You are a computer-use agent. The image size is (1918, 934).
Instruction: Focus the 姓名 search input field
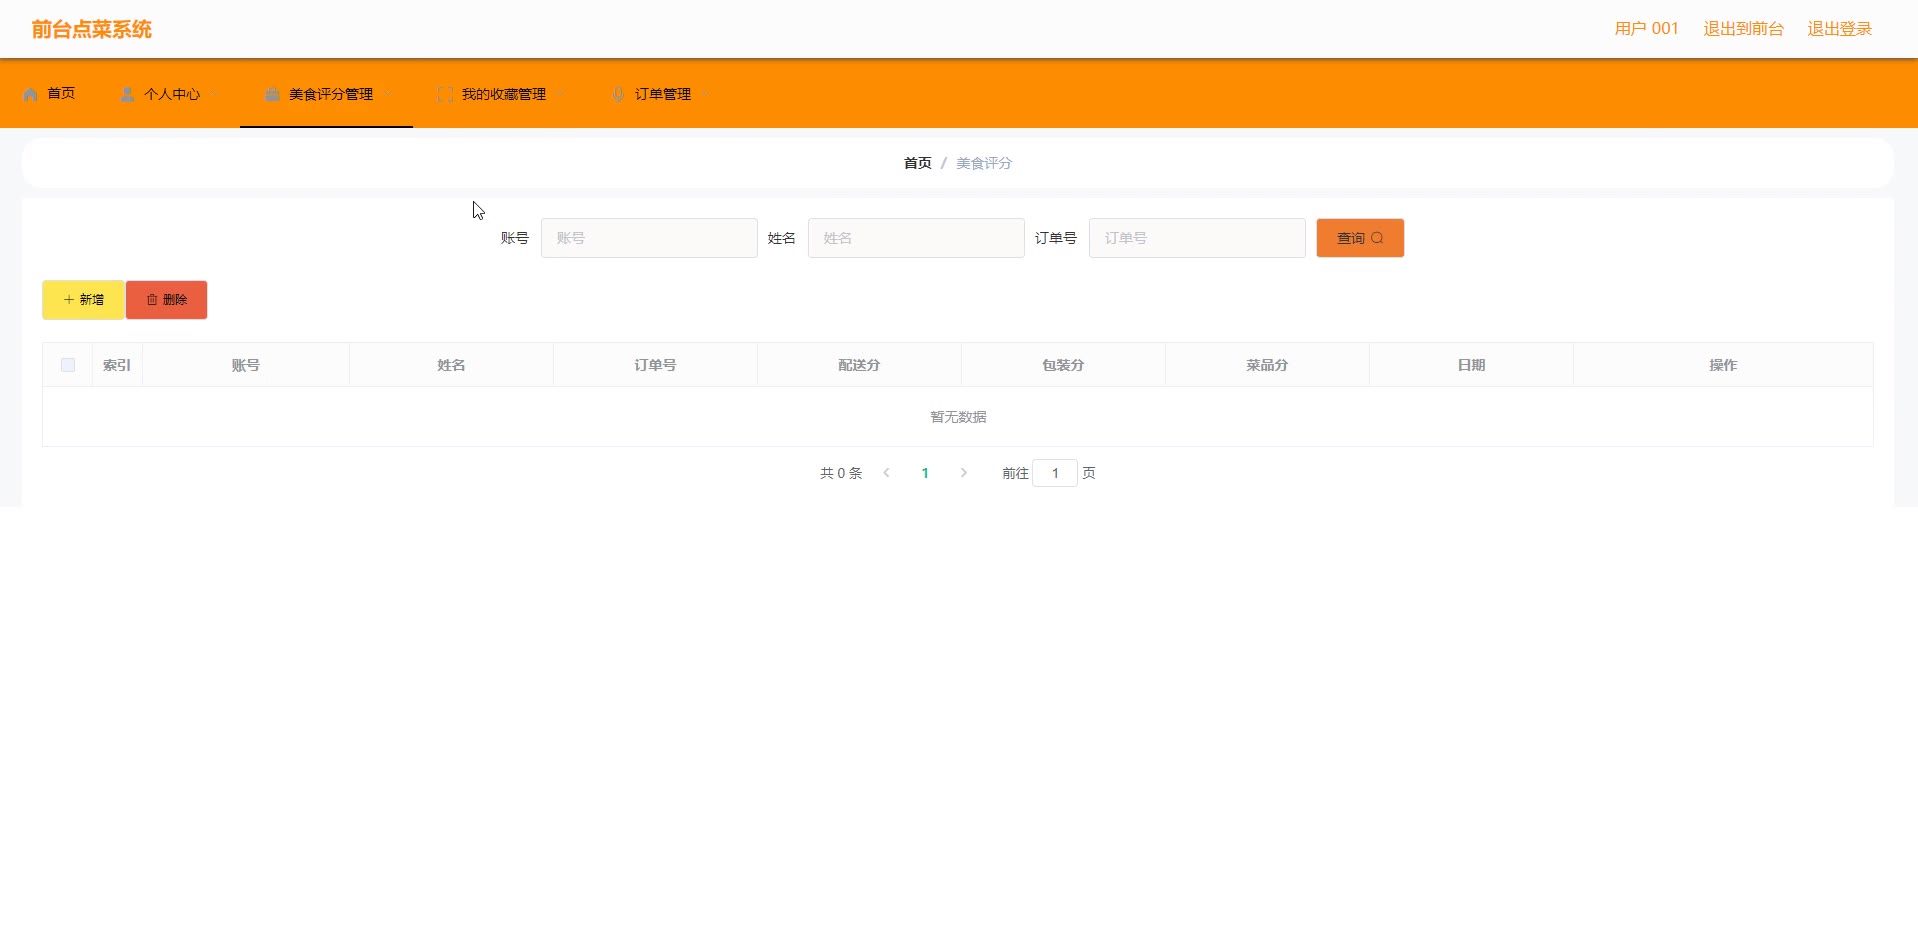pyautogui.click(x=916, y=238)
